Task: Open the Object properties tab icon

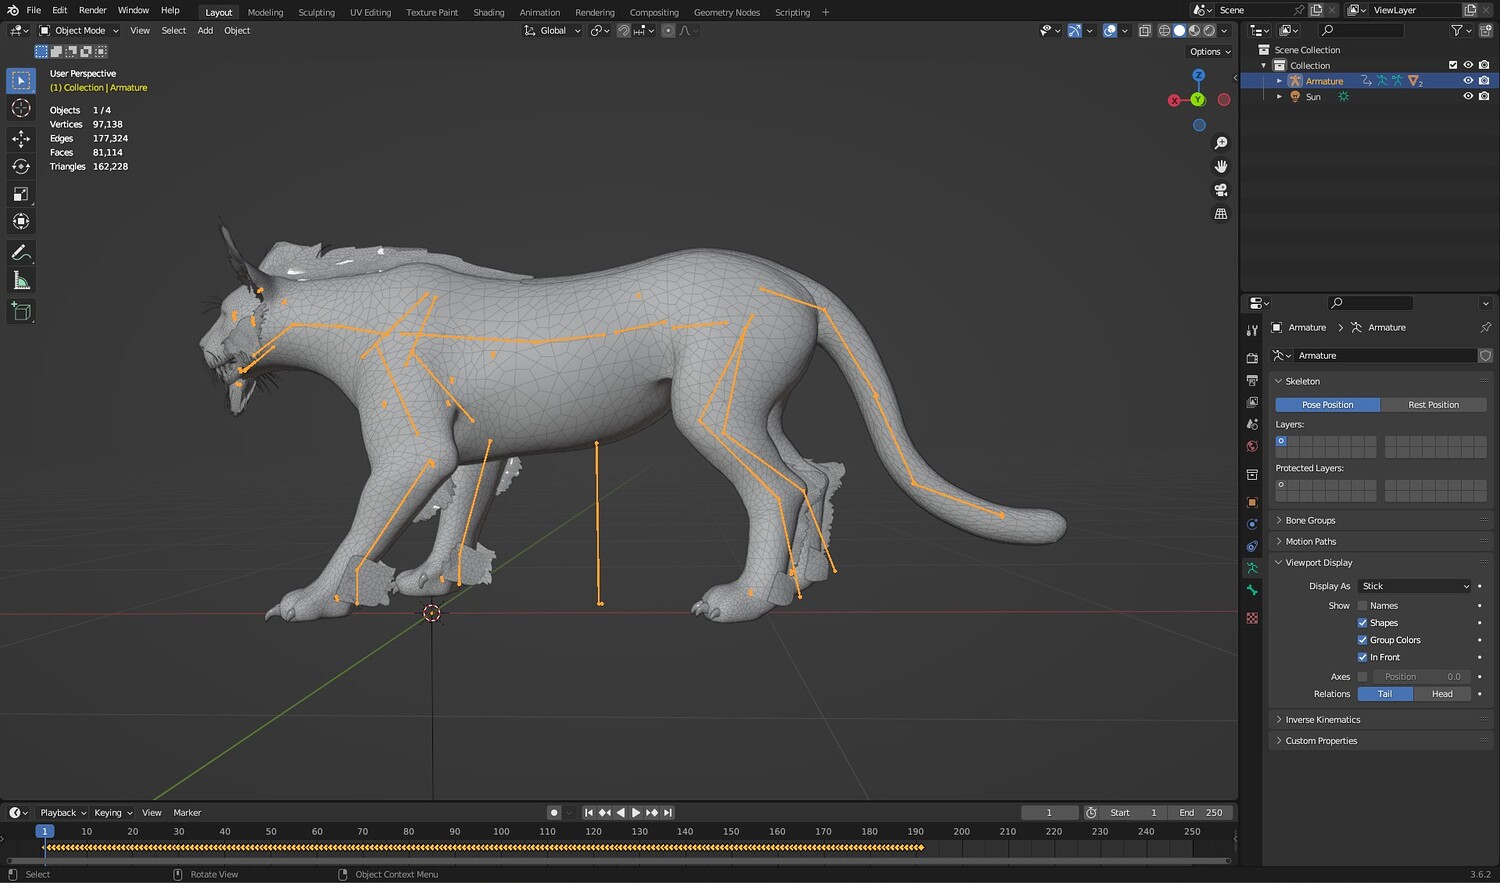Action: (1252, 502)
